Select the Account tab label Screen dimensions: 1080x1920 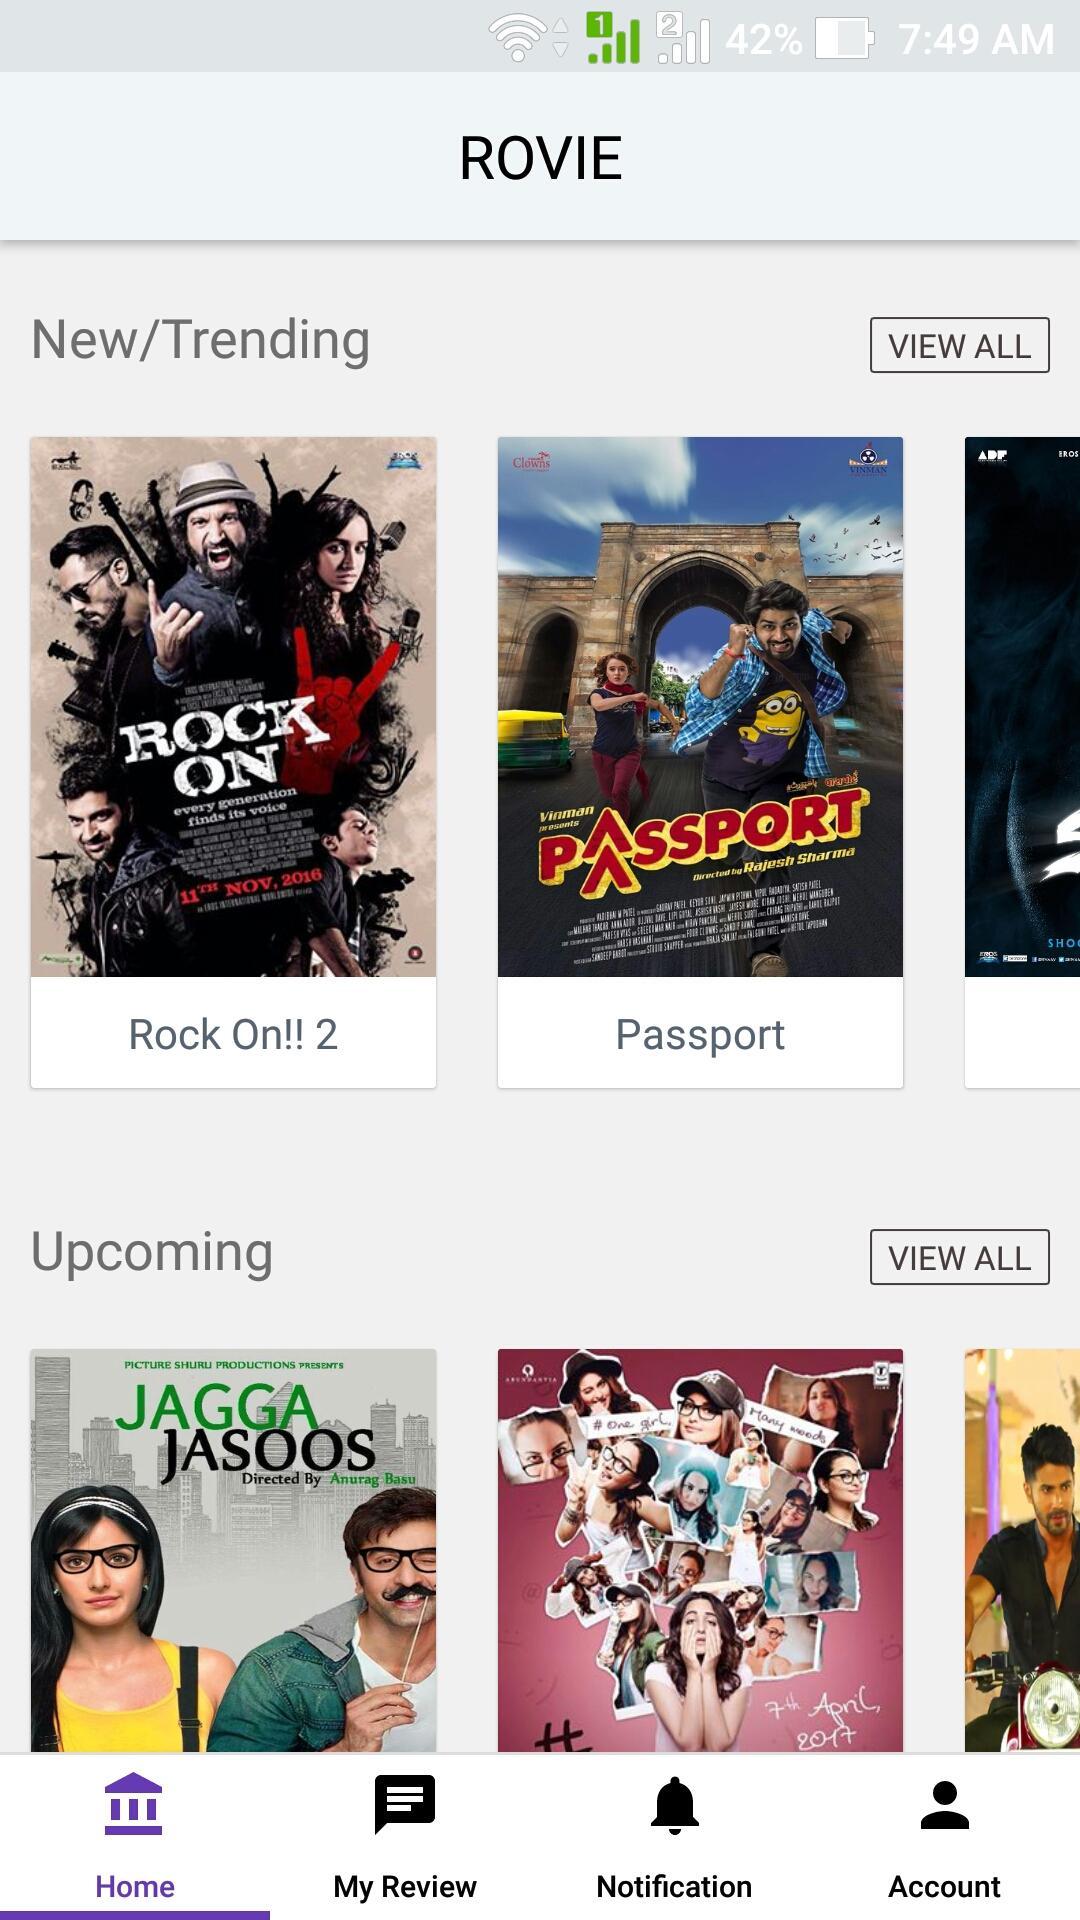[x=944, y=1887]
